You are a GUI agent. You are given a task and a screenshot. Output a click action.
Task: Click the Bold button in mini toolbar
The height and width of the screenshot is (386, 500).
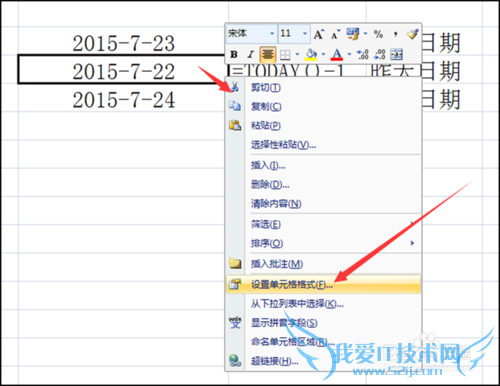[x=234, y=54]
